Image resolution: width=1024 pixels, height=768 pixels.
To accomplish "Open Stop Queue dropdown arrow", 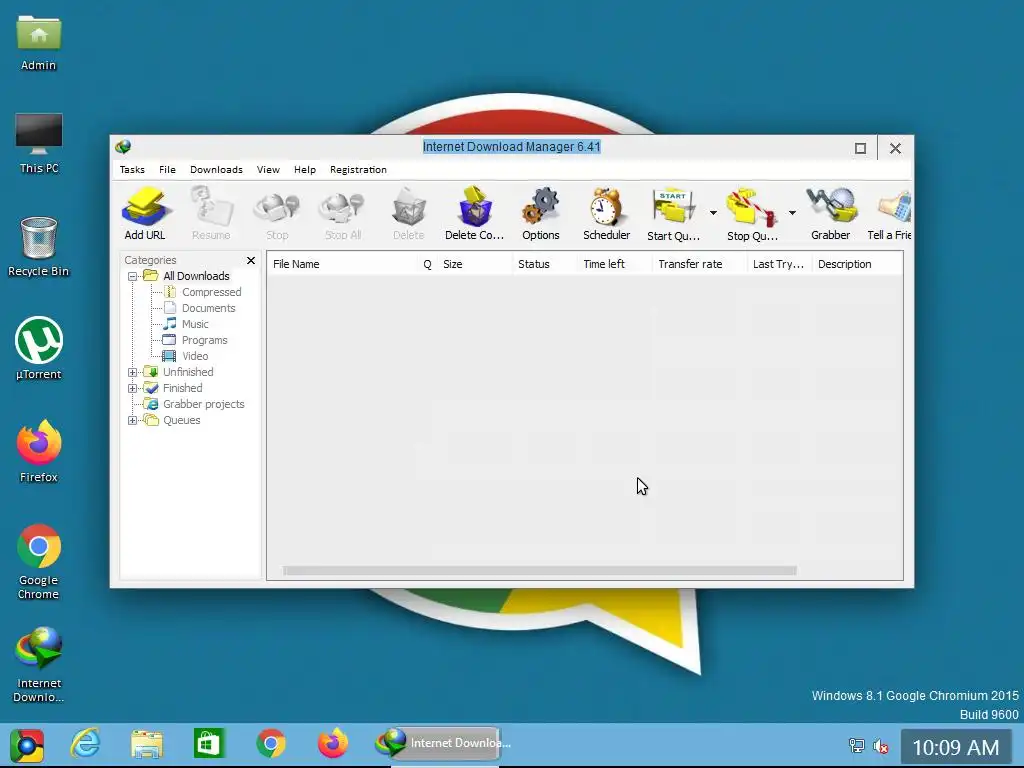I will 792,213.
